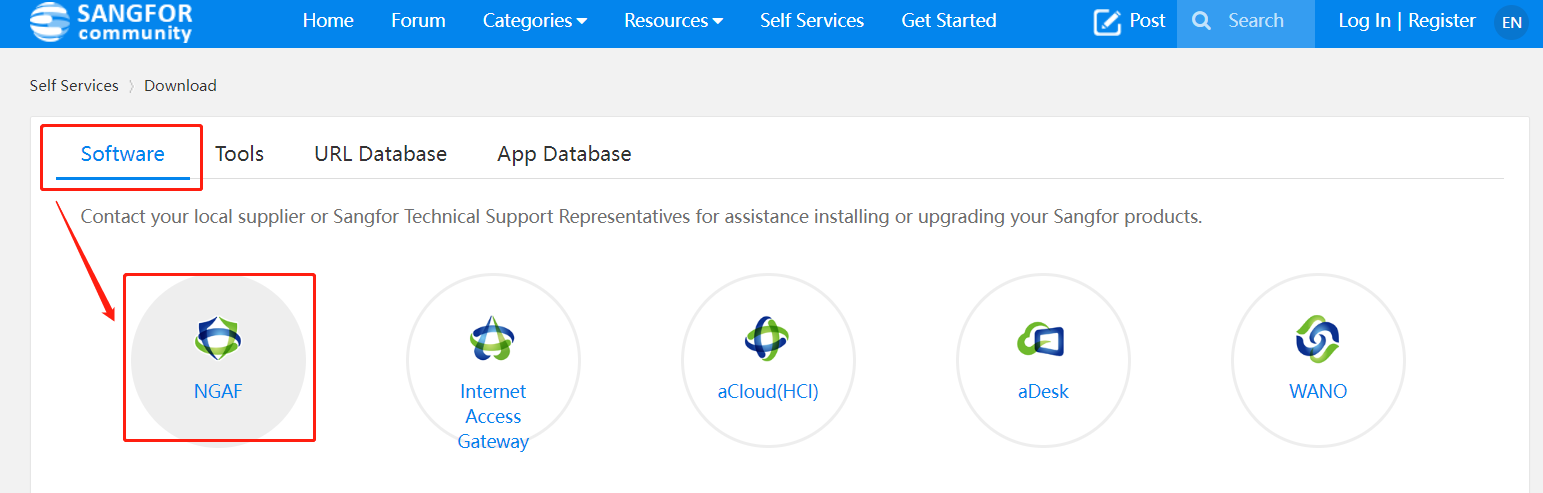Click the Register link
1543x493 pixels.
click(x=1441, y=21)
